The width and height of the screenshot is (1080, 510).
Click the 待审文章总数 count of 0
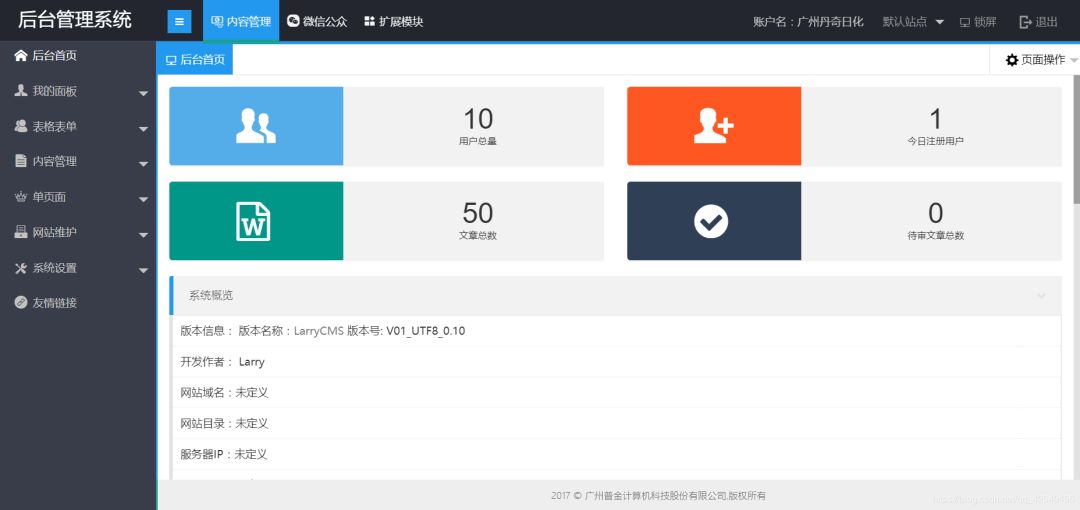[935, 213]
